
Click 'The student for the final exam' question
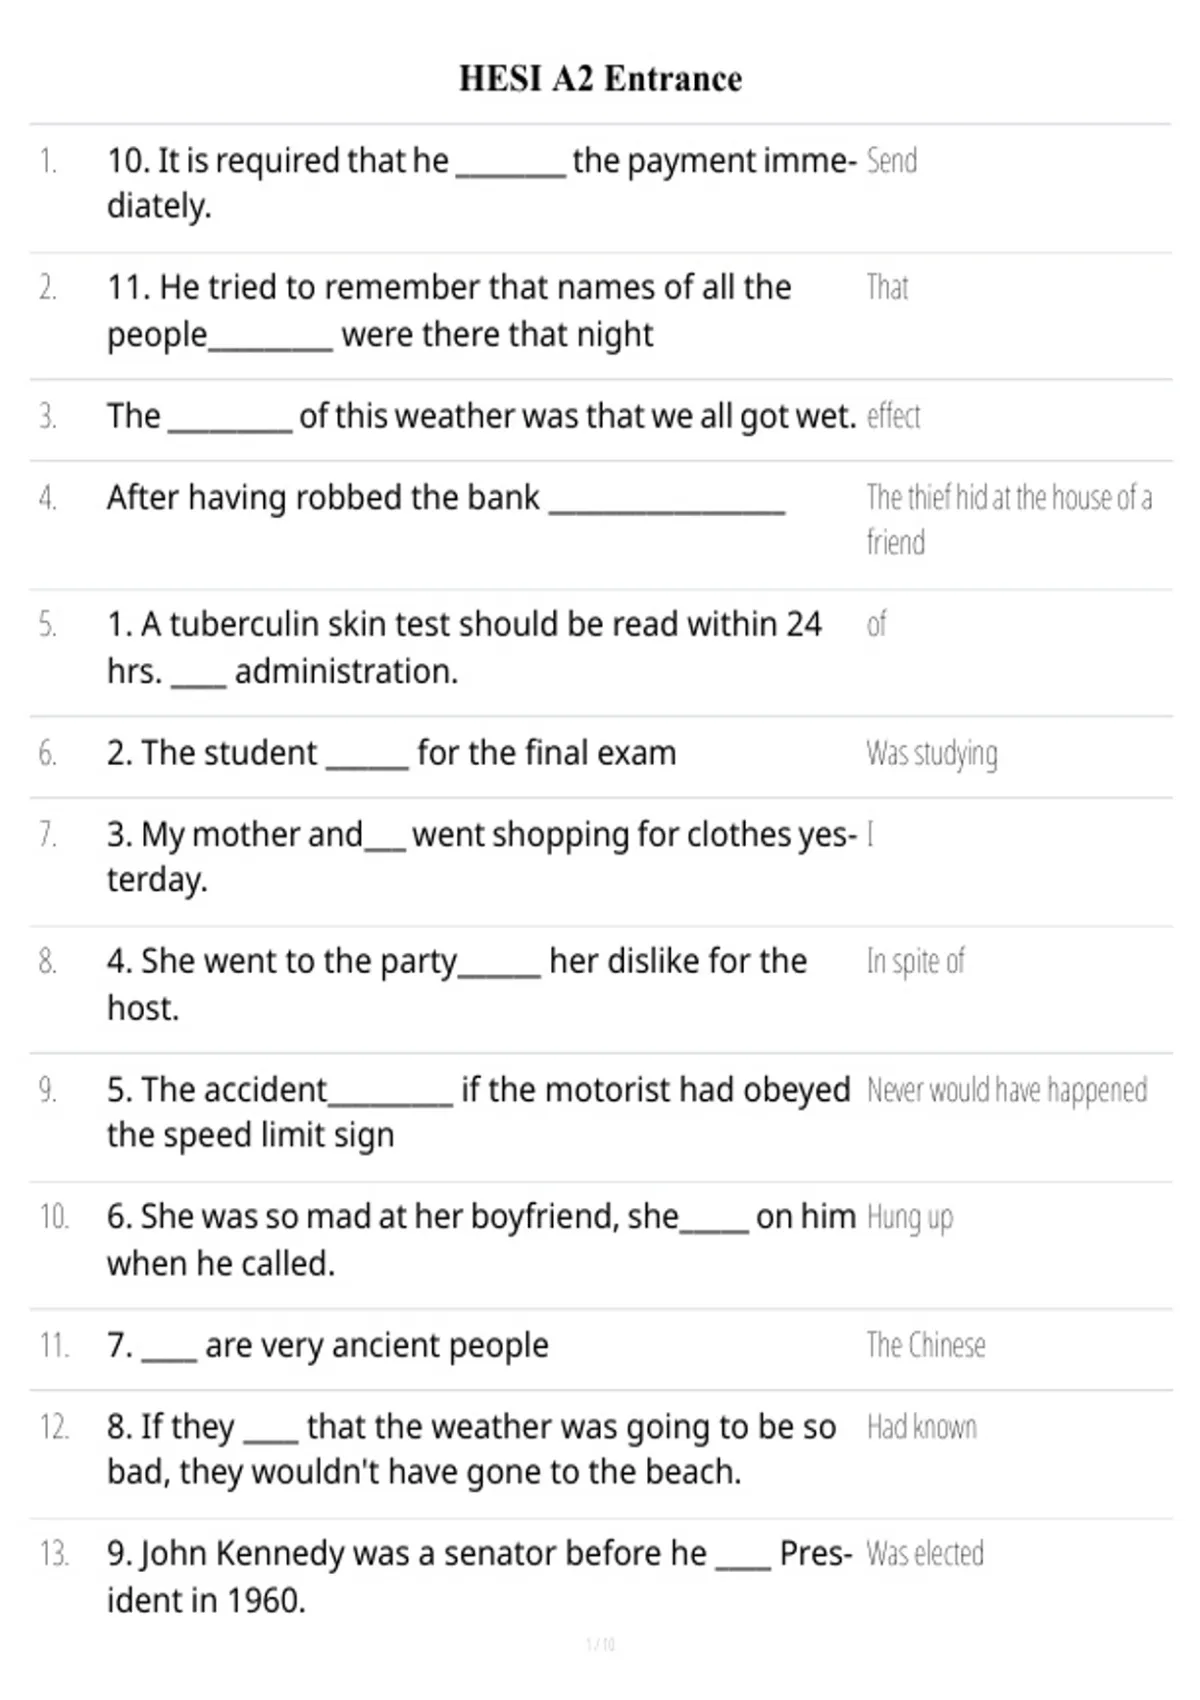pos(392,753)
